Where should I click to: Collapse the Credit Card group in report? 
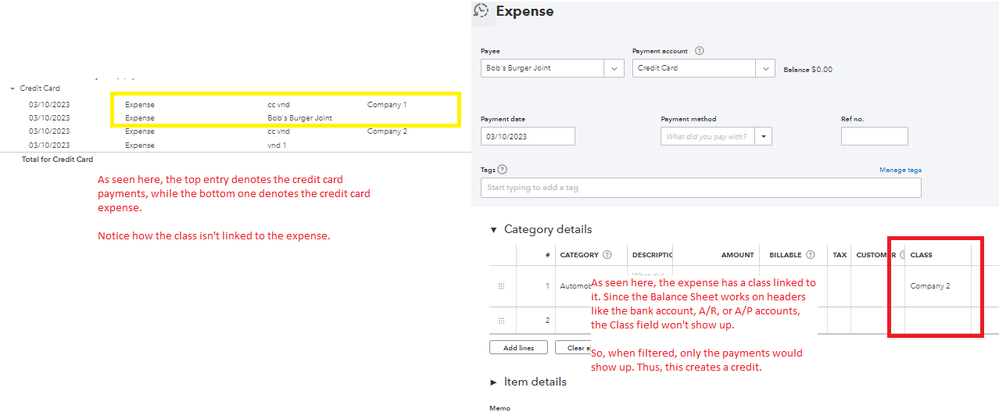pos(12,88)
